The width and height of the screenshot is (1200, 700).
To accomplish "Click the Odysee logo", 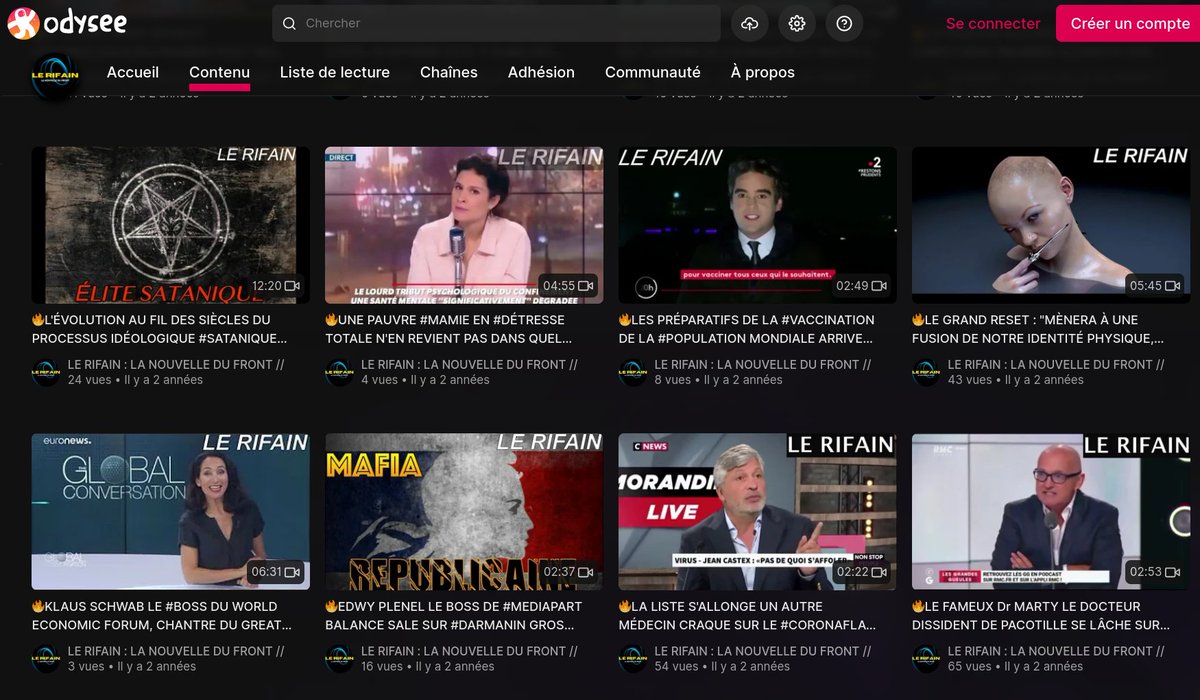I will (68, 22).
